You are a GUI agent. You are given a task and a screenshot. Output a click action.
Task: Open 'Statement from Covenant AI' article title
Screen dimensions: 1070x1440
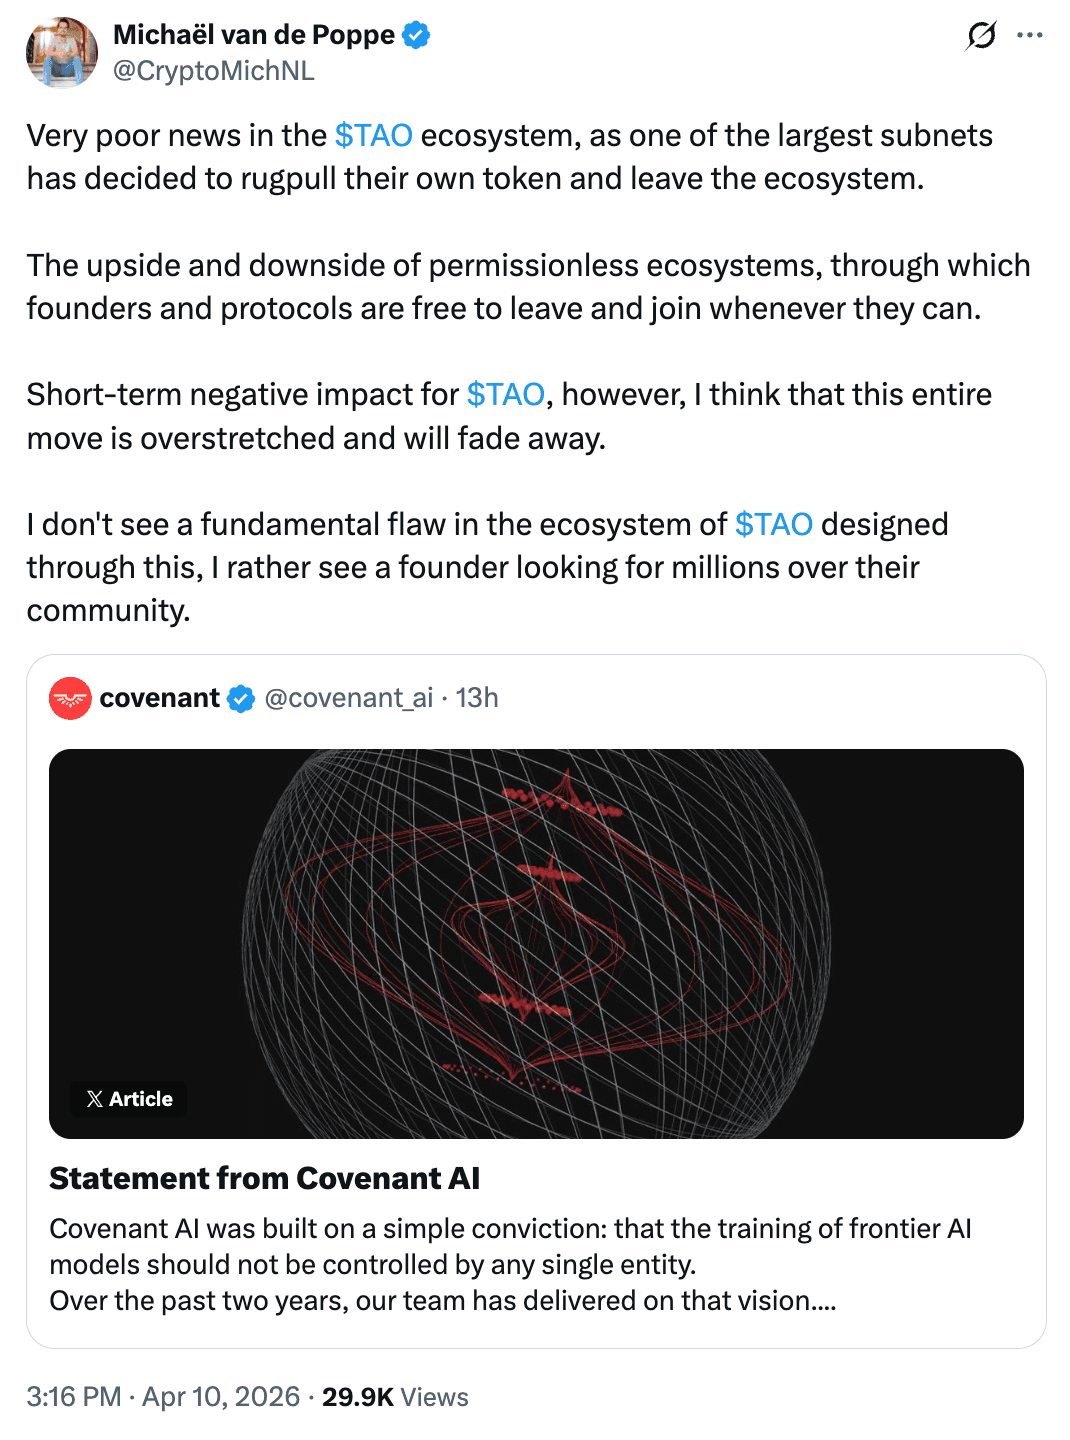point(265,1178)
